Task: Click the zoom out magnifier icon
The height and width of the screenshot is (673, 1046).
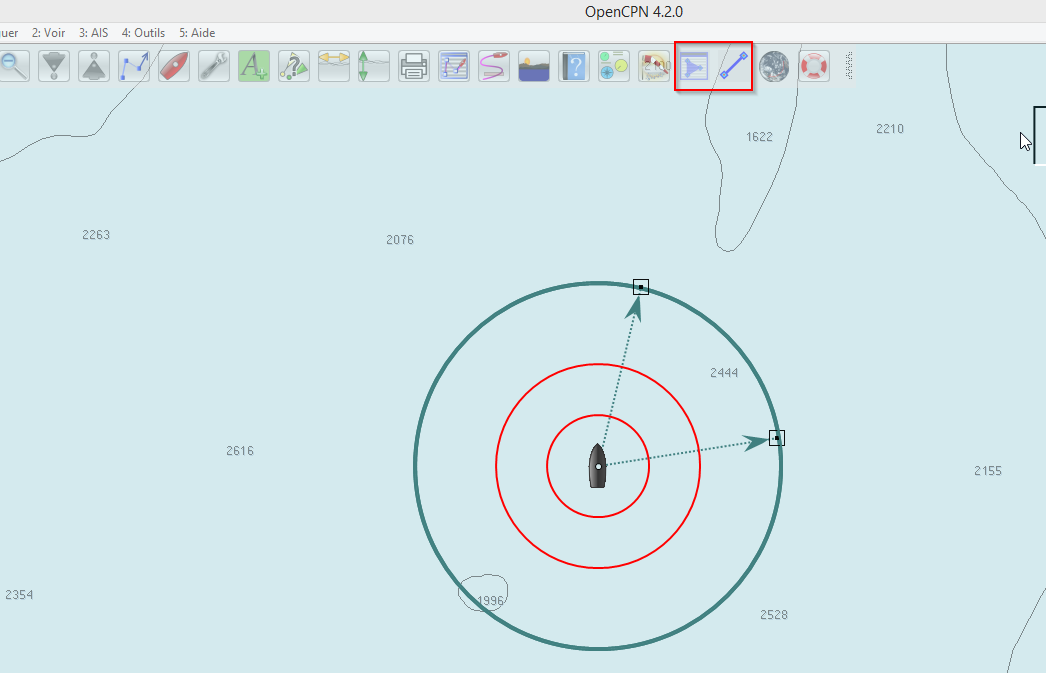Action: click(13, 67)
